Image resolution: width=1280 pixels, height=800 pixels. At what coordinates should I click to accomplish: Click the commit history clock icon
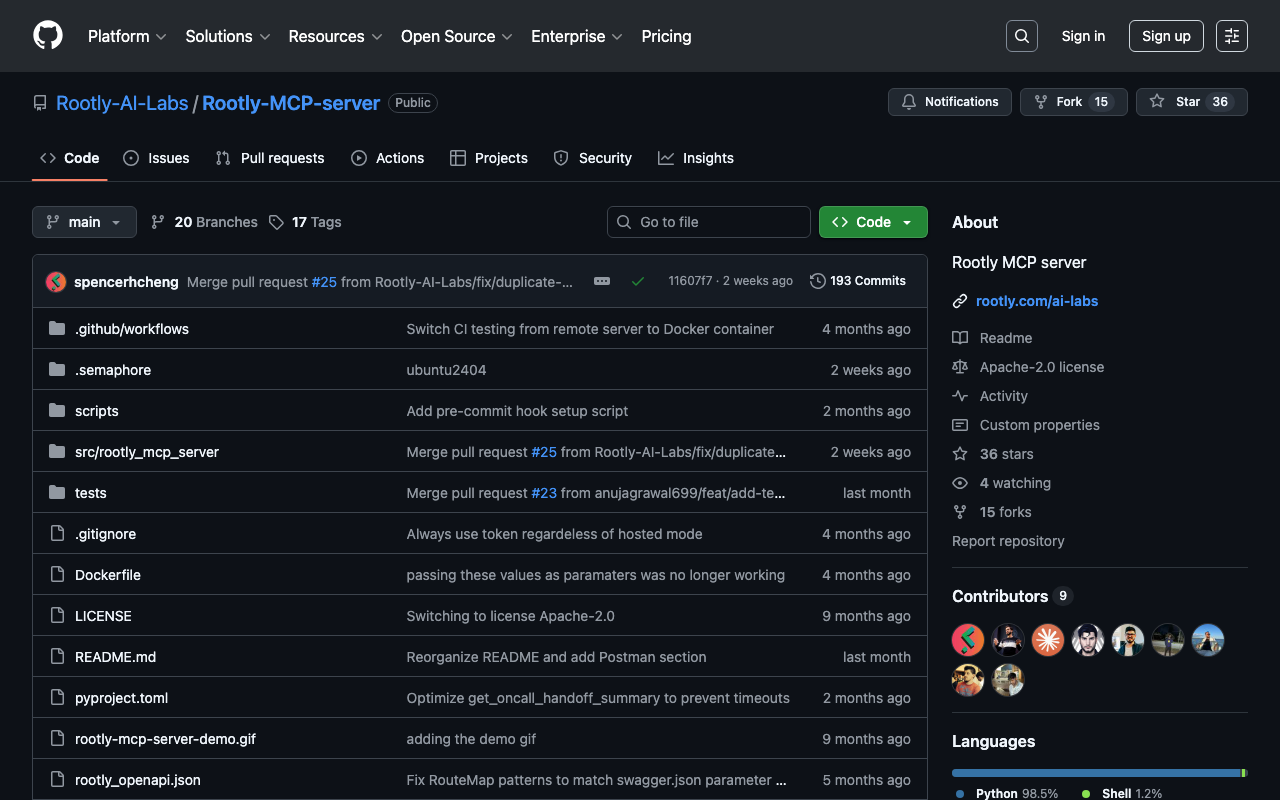click(x=817, y=281)
